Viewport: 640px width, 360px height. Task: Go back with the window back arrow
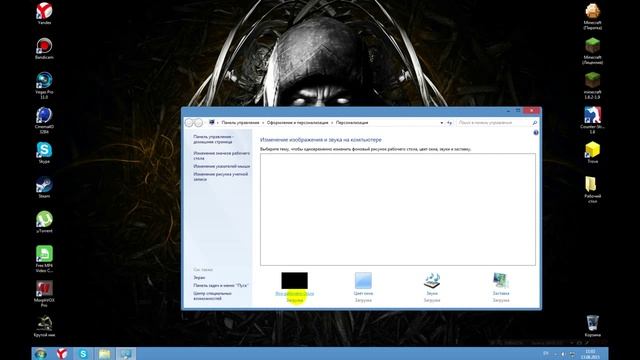[189, 122]
